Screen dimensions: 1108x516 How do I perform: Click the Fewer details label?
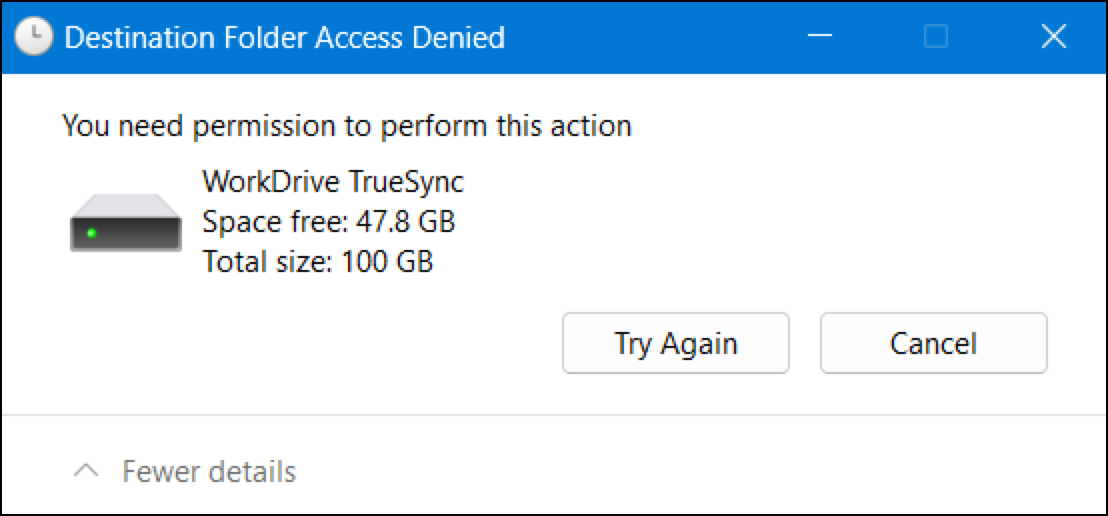click(x=209, y=471)
